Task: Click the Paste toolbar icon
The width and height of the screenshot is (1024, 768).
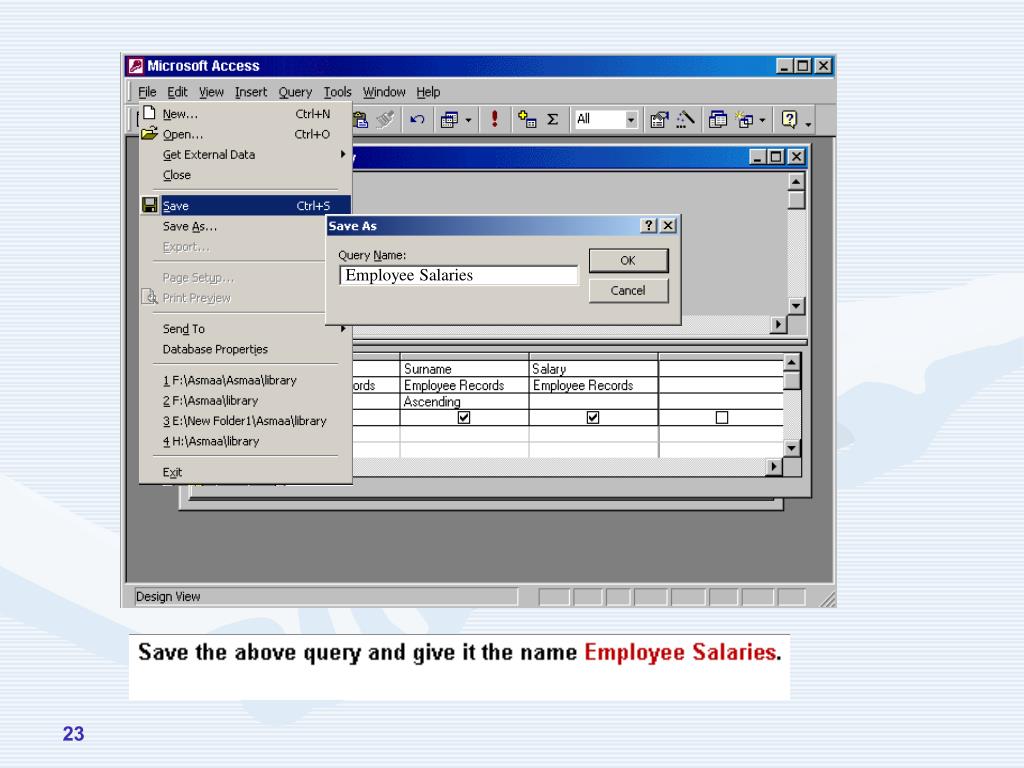Action: 360,120
